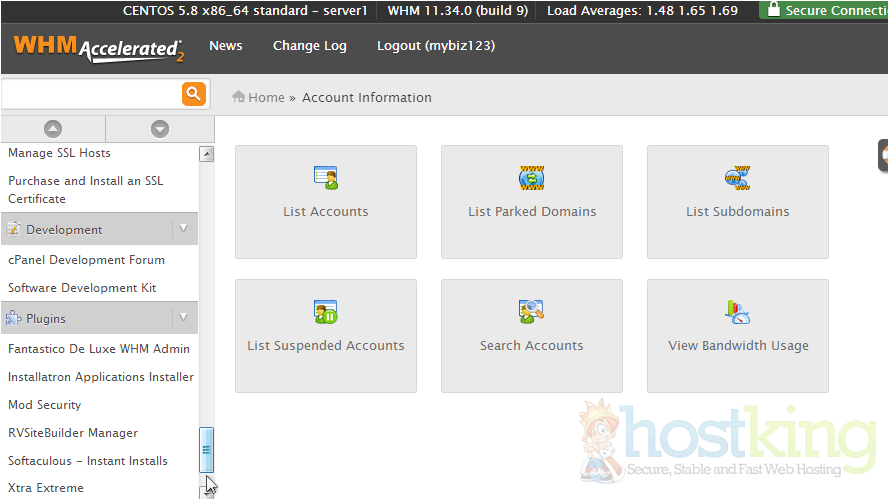The height and width of the screenshot is (500, 889).
Task: Open the Mod Security plugin link
Action: click(x=45, y=405)
